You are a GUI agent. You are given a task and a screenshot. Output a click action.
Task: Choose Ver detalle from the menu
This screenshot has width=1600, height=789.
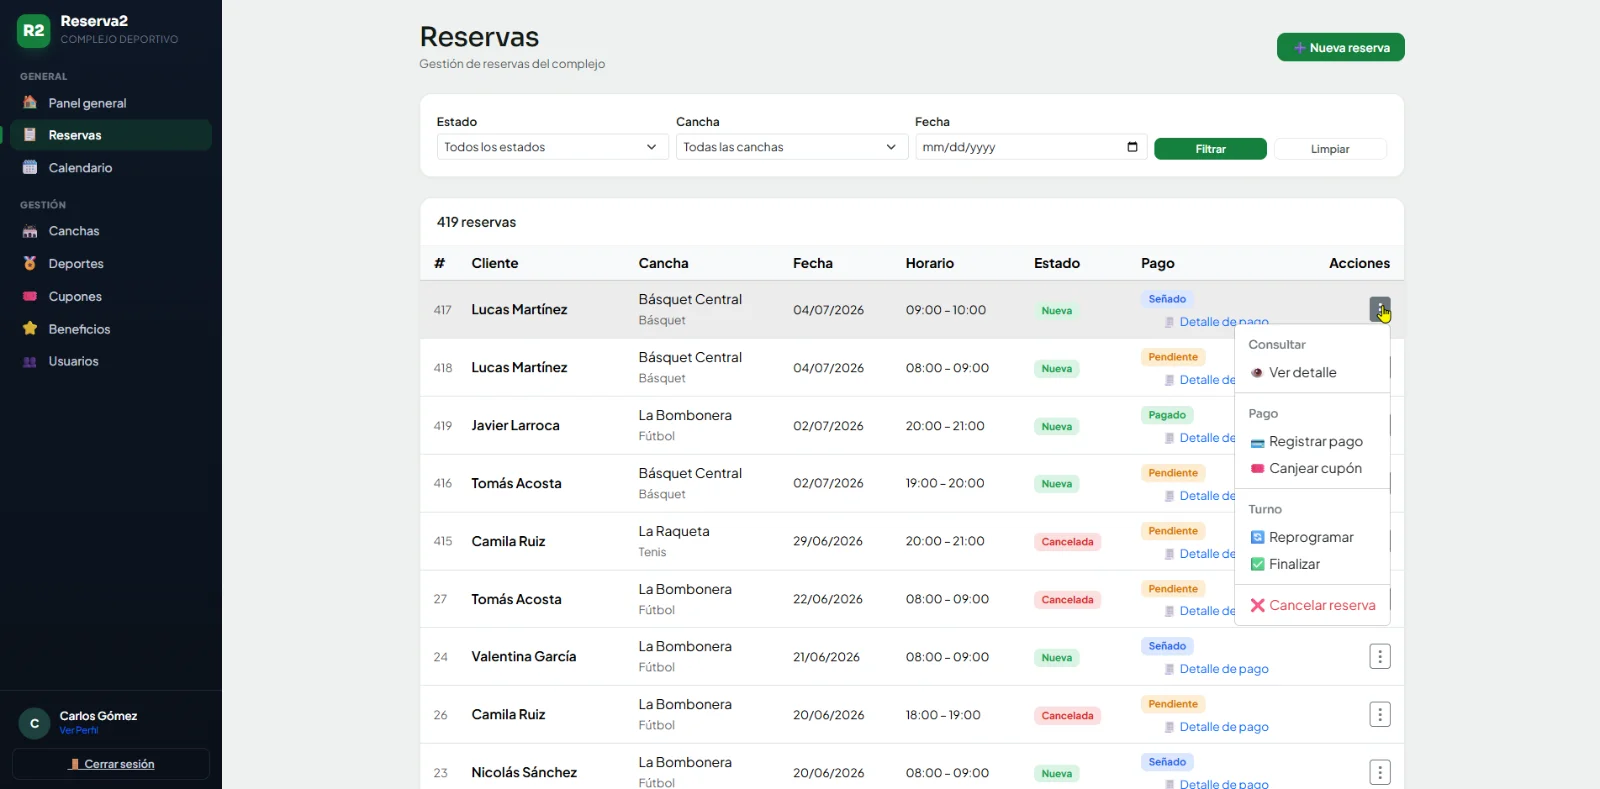click(x=1312, y=373)
